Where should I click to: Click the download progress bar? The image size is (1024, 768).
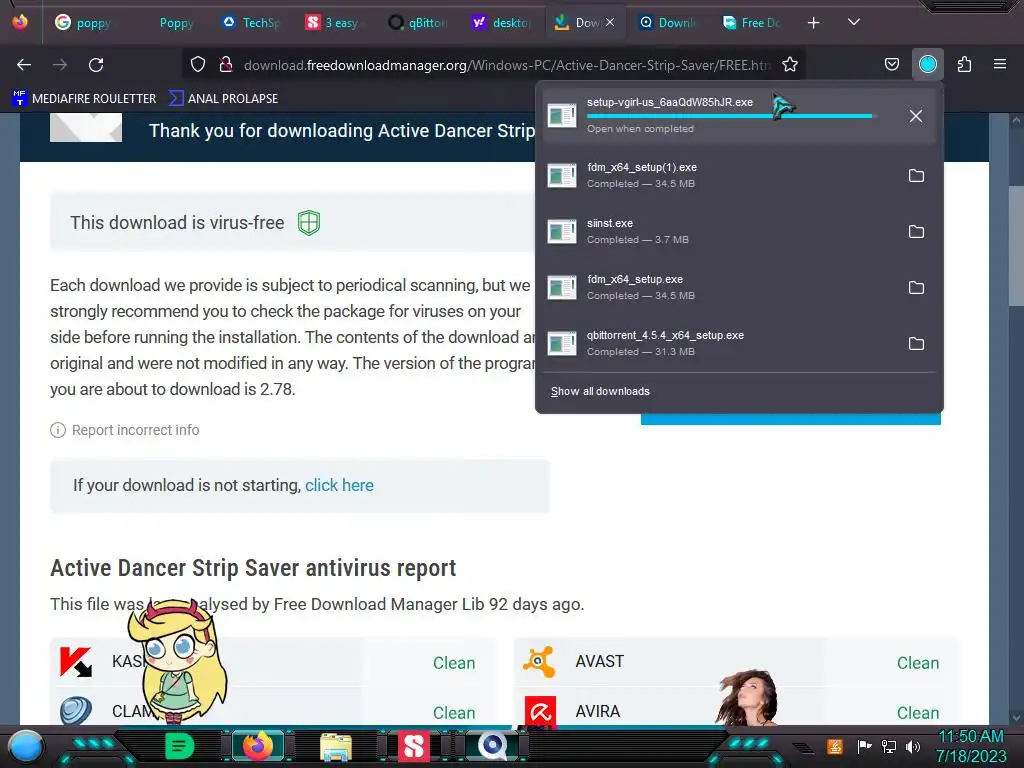point(729,116)
